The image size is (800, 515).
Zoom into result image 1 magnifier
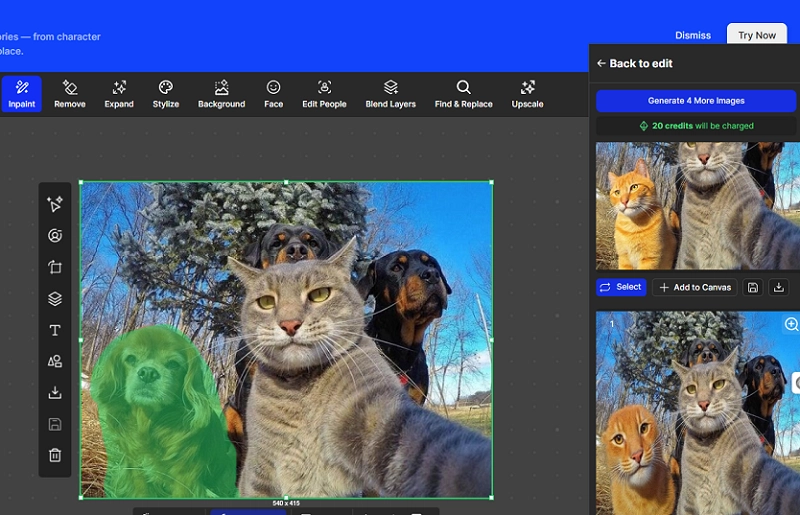coord(791,324)
